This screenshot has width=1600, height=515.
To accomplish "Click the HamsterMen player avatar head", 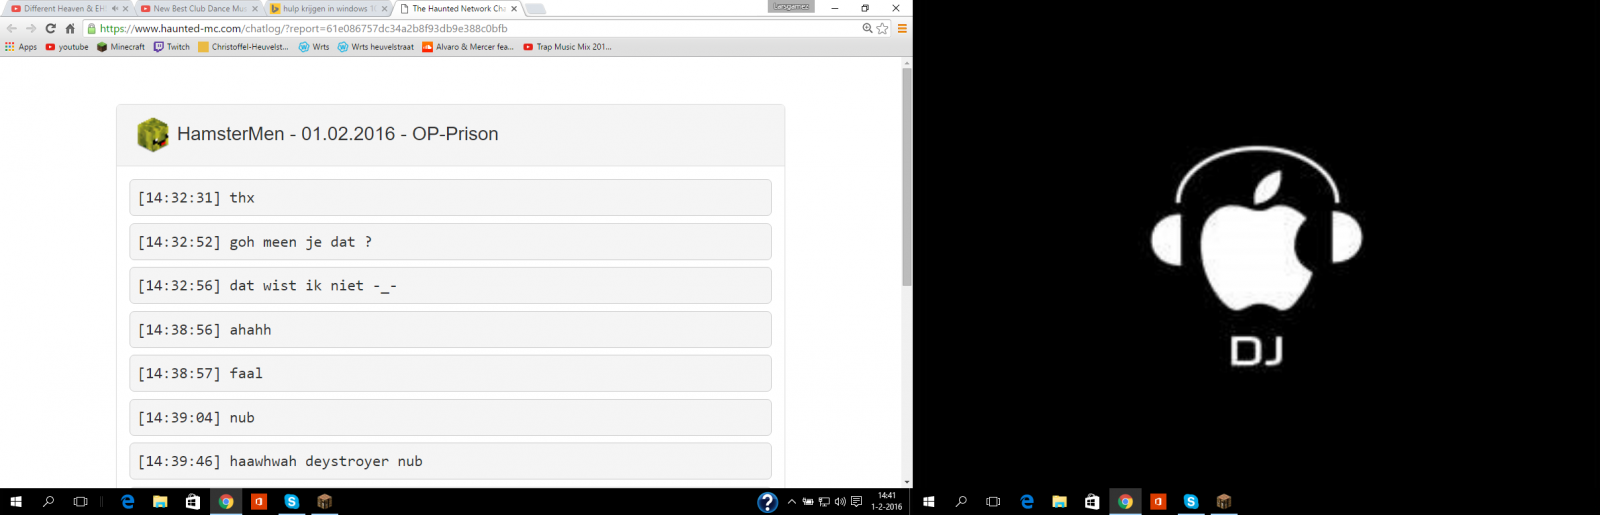I will [x=153, y=134].
